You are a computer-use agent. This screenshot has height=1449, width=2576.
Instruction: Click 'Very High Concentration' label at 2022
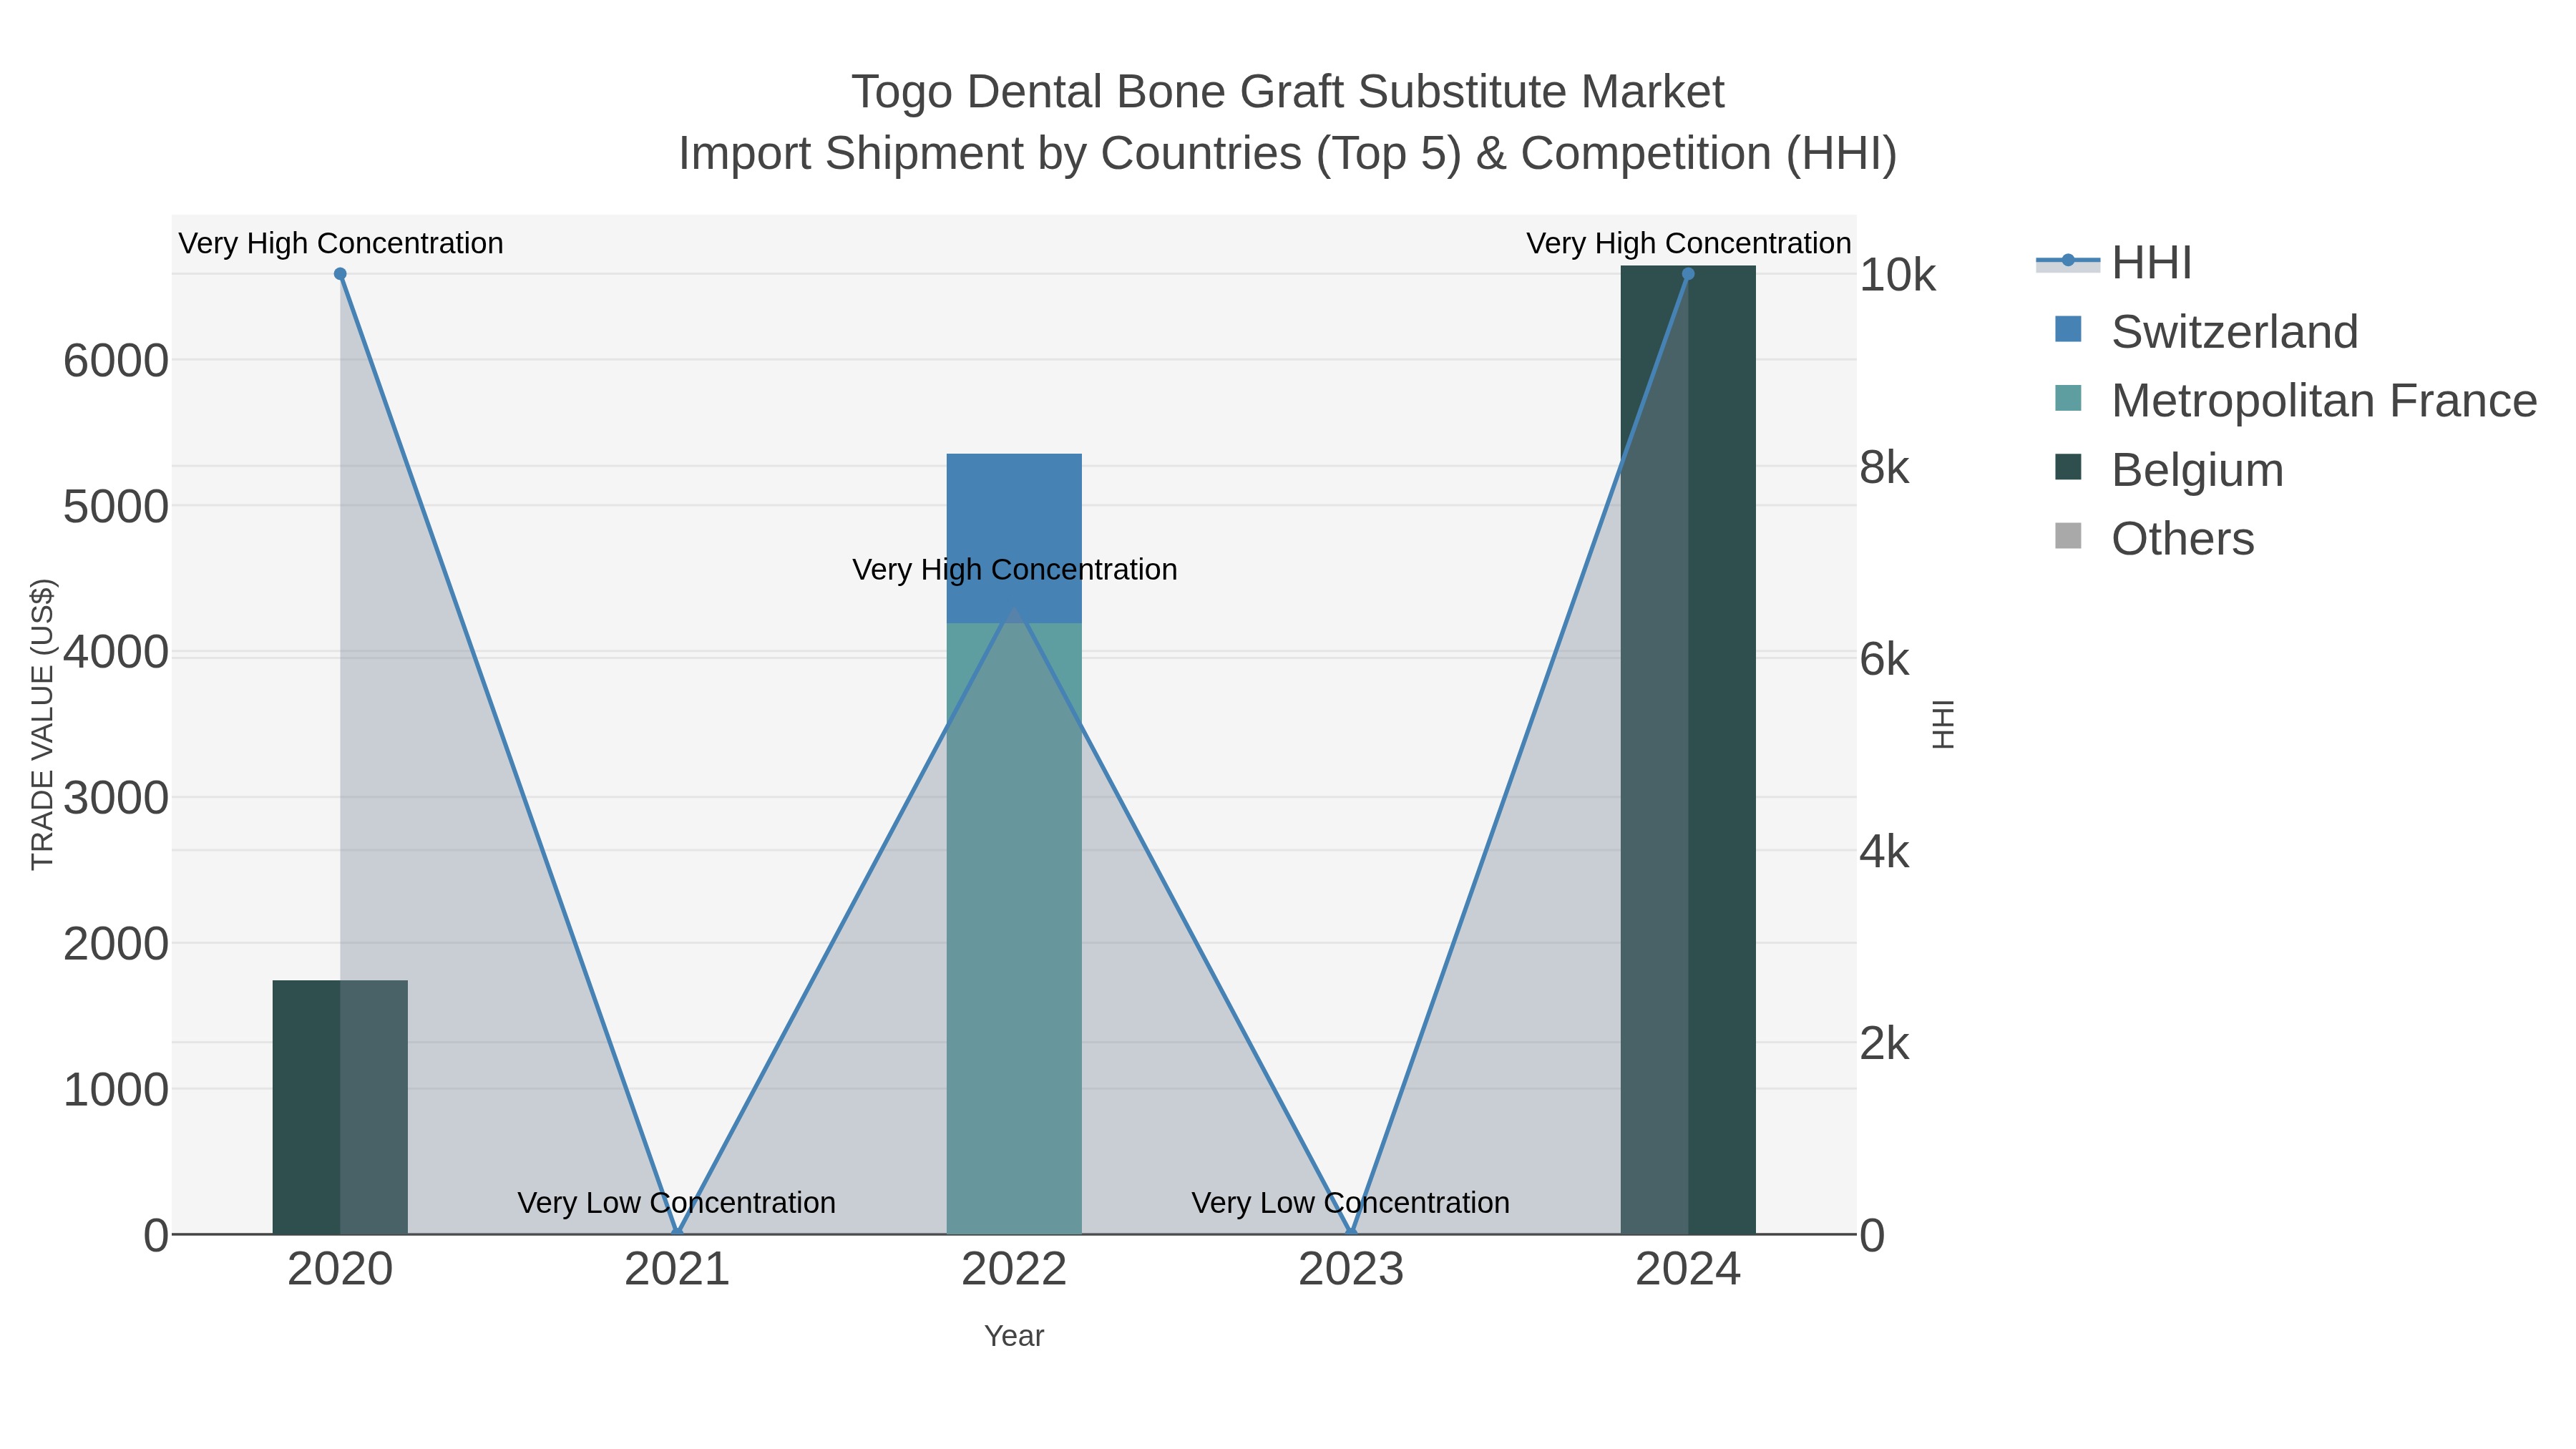pyautogui.click(x=1014, y=570)
